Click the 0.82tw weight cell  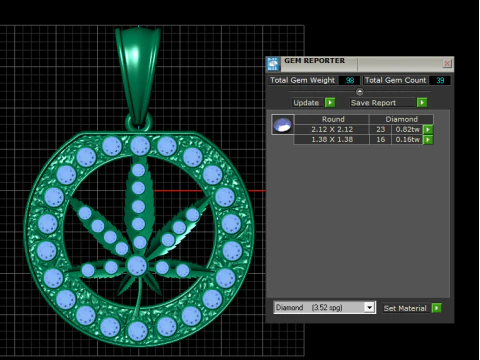pyautogui.click(x=407, y=129)
